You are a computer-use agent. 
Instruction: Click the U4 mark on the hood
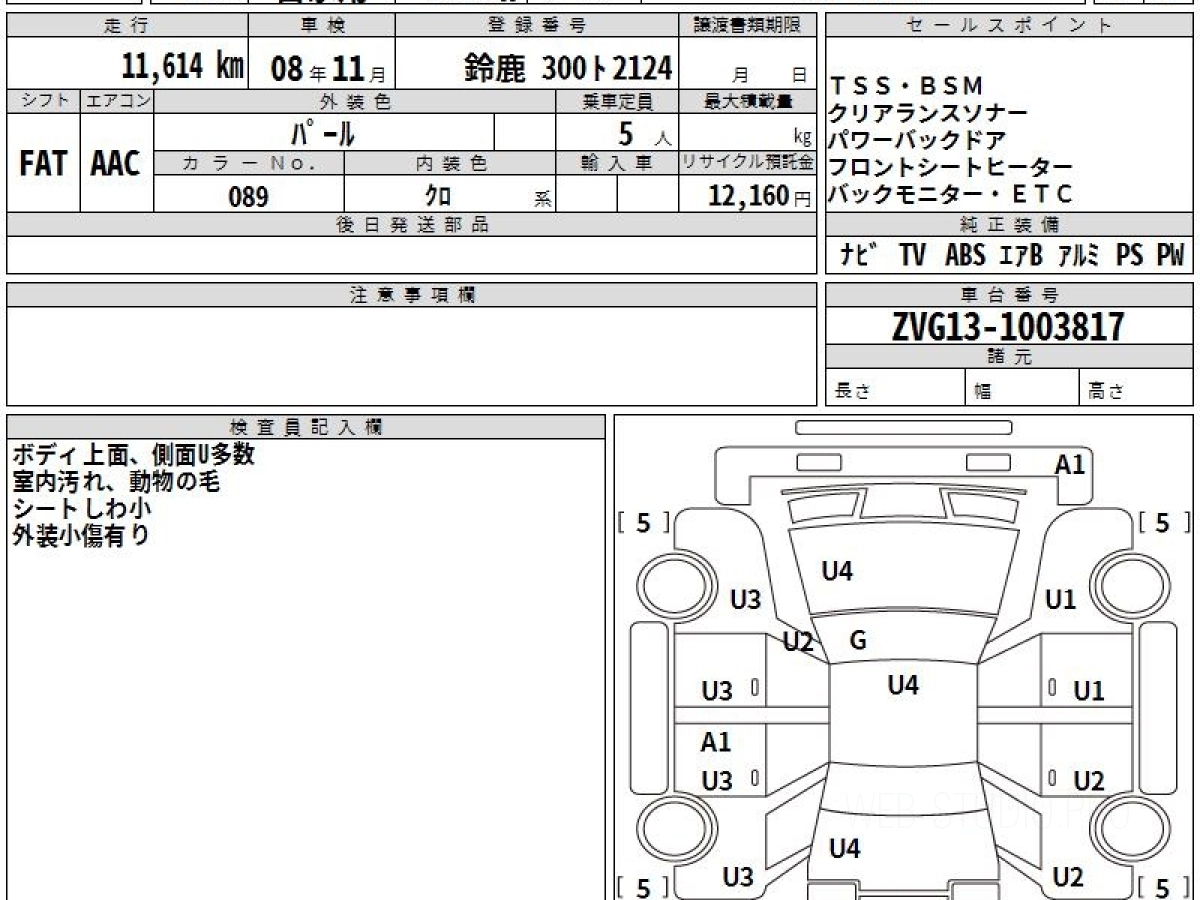pos(837,572)
